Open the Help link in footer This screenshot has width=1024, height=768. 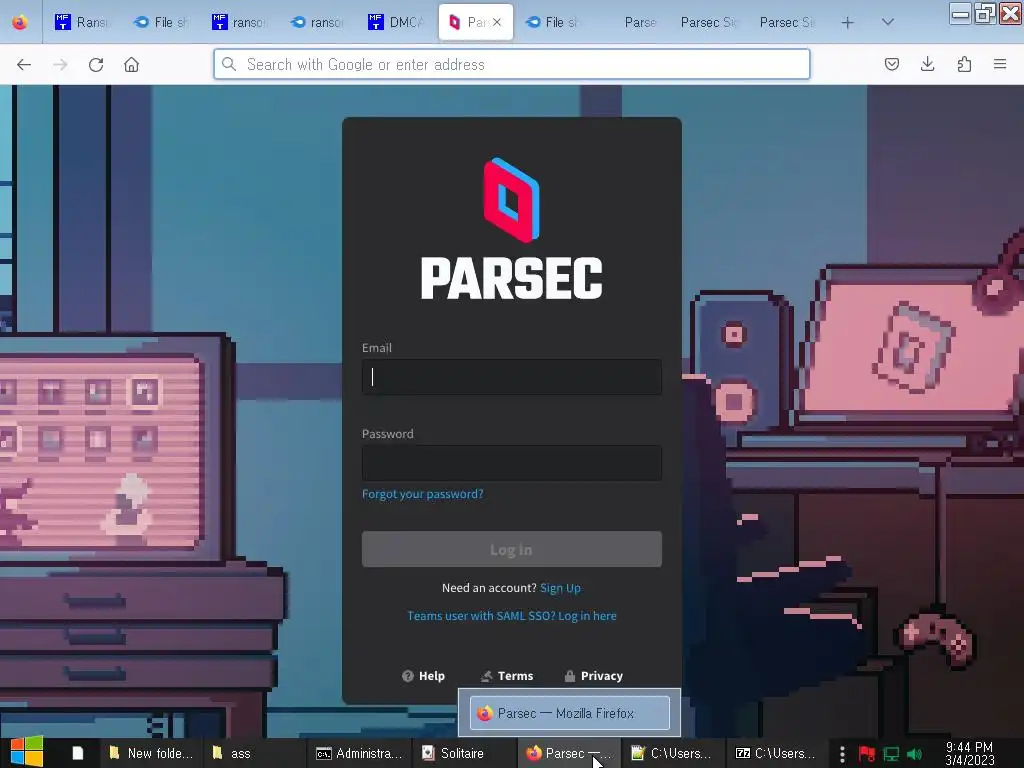point(423,676)
